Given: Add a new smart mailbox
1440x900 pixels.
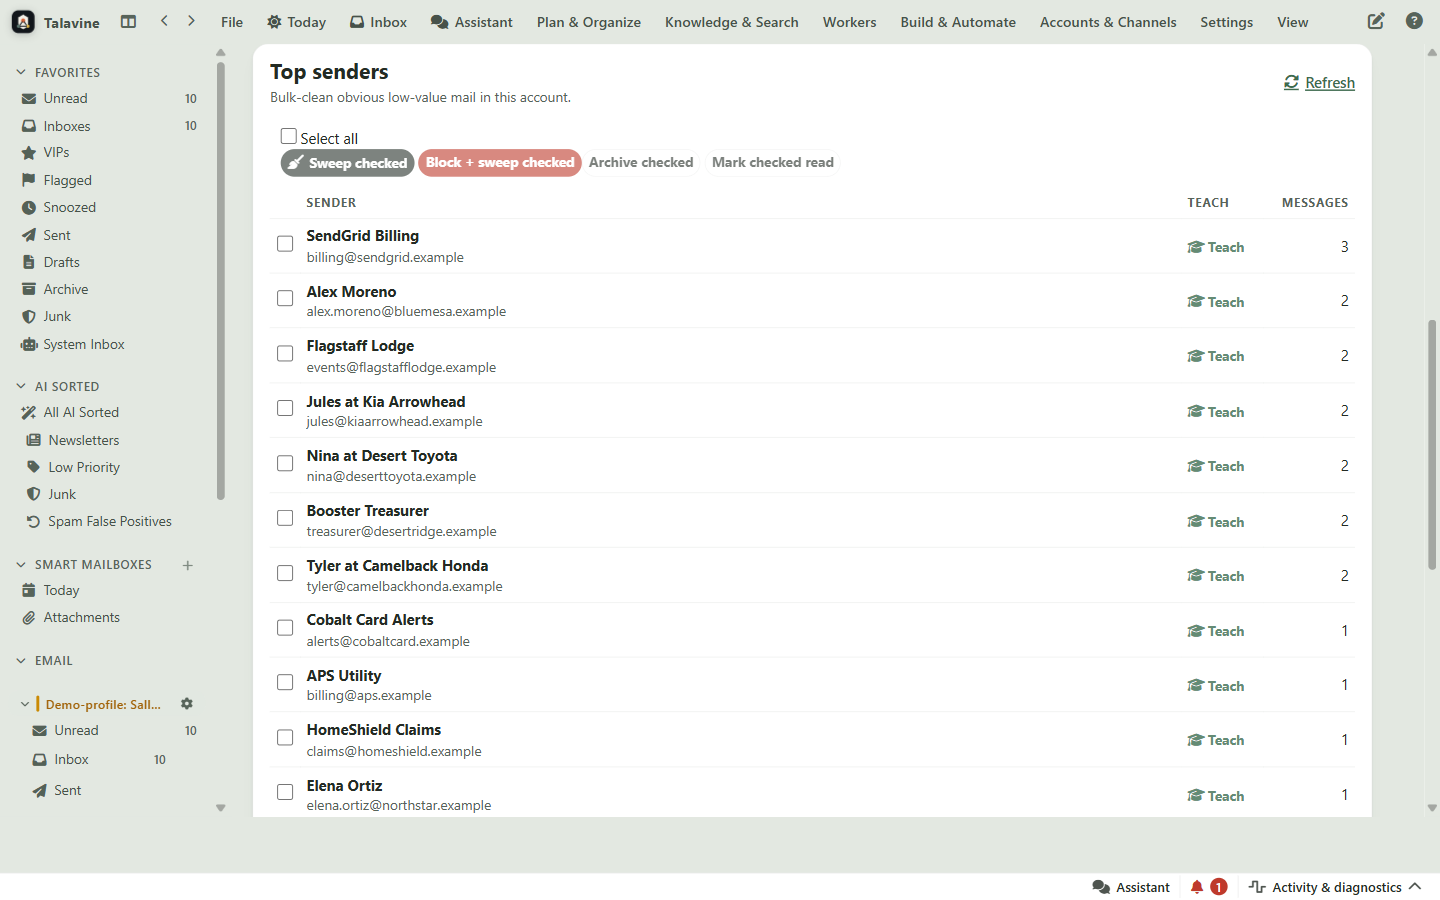Looking at the screenshot, I should (x=187, y=565).
